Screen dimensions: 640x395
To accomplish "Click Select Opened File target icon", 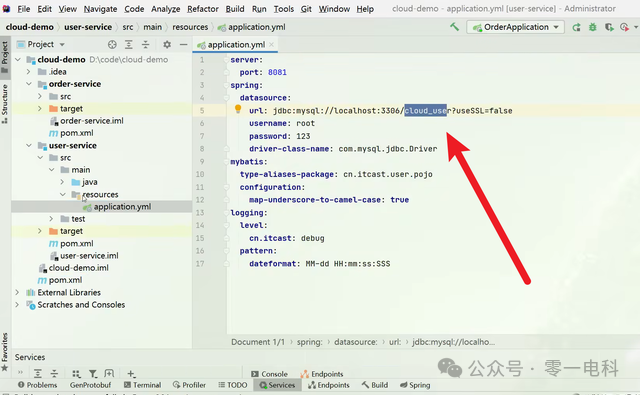I will click(112, 44).
